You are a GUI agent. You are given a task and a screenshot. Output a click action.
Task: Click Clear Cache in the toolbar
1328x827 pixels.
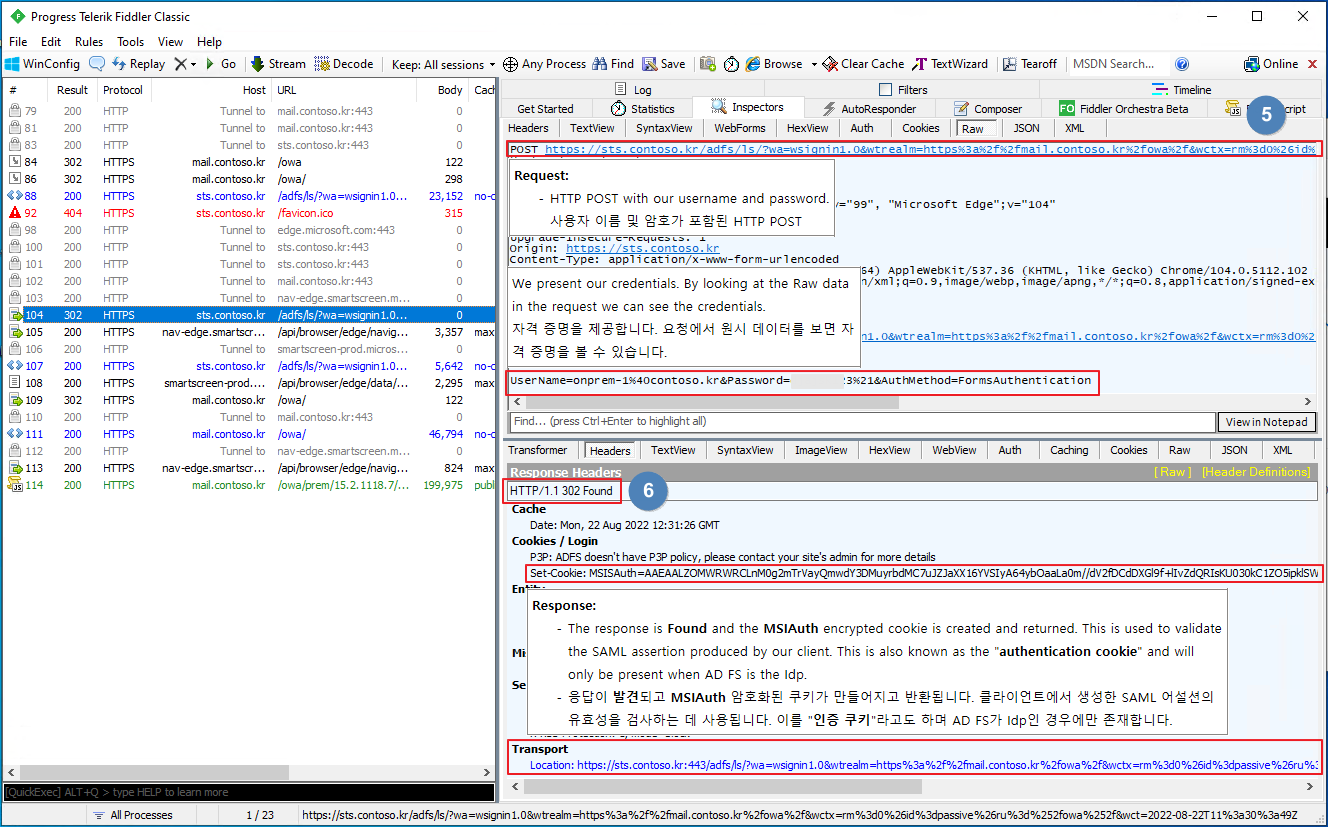(x=863, y=64)
